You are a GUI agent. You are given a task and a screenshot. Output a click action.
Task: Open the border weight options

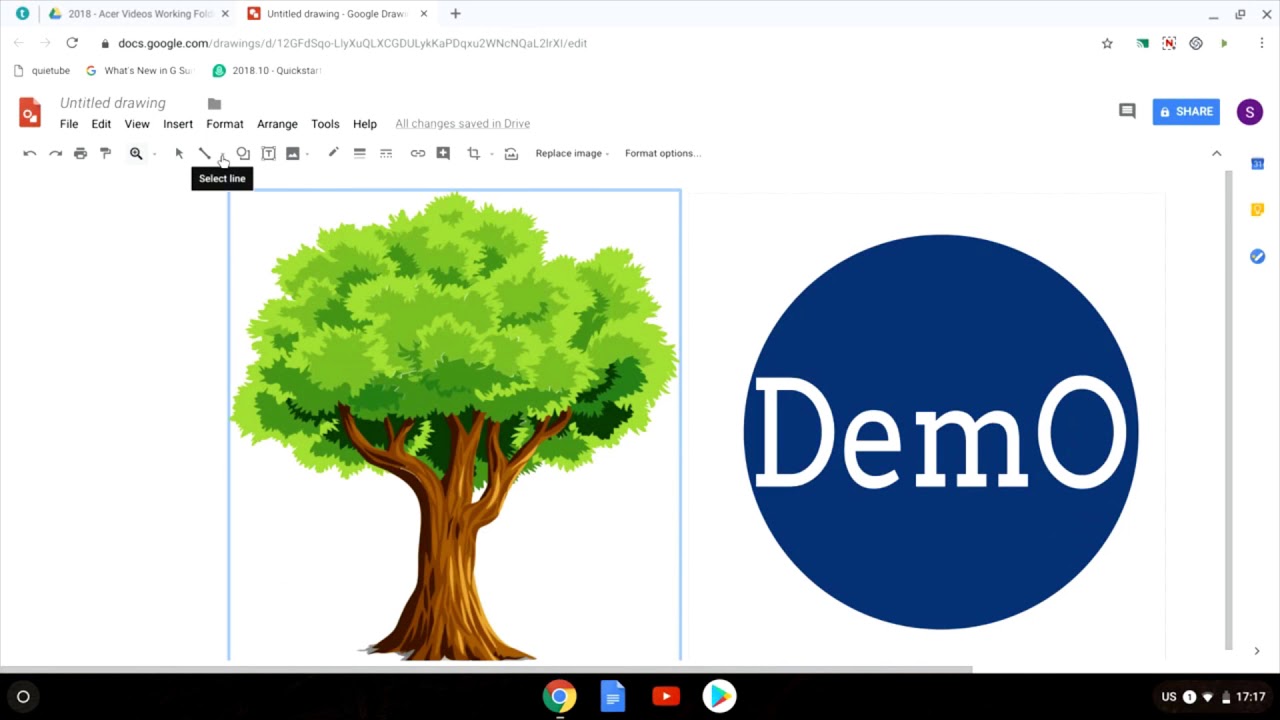360,153
